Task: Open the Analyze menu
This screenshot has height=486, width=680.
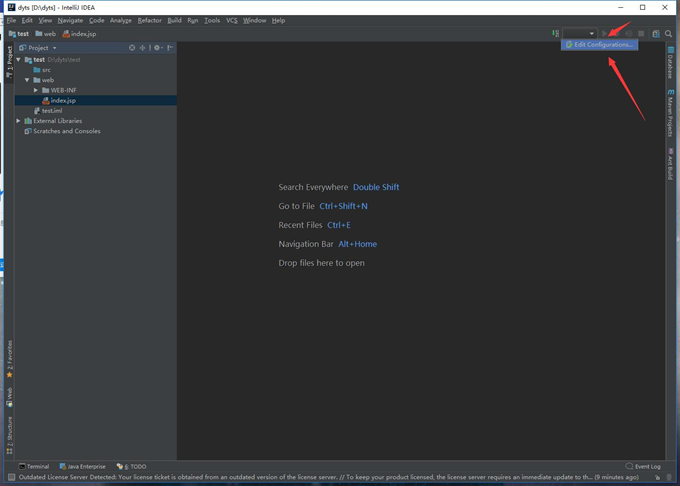Action: 121,20
